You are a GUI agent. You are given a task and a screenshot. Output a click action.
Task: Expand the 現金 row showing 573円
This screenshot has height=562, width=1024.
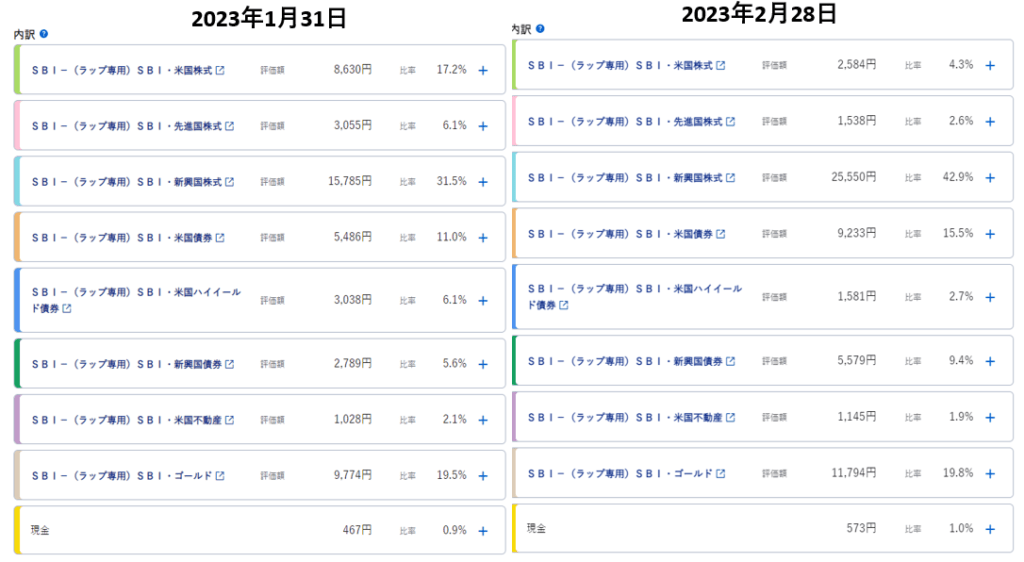click(991, 529)
